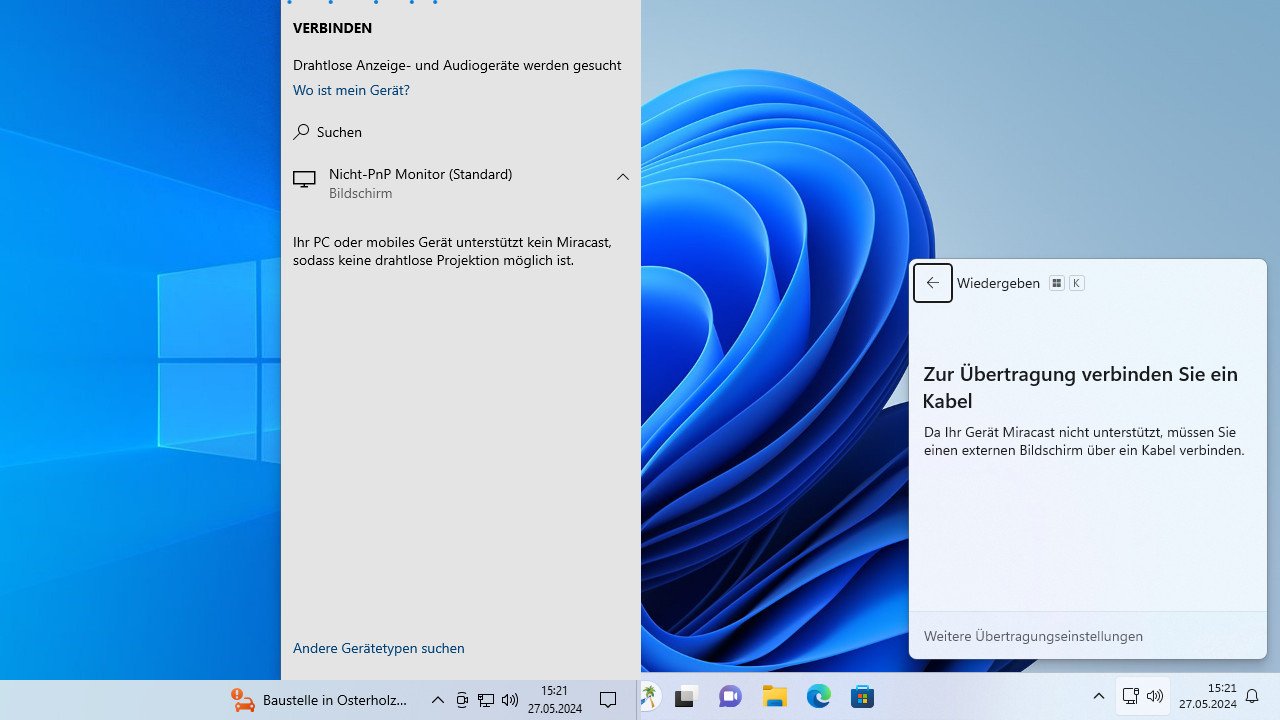Open the notification bell in the right taskbar
The image size is (1280, 720).
(x=1251, y=698)
